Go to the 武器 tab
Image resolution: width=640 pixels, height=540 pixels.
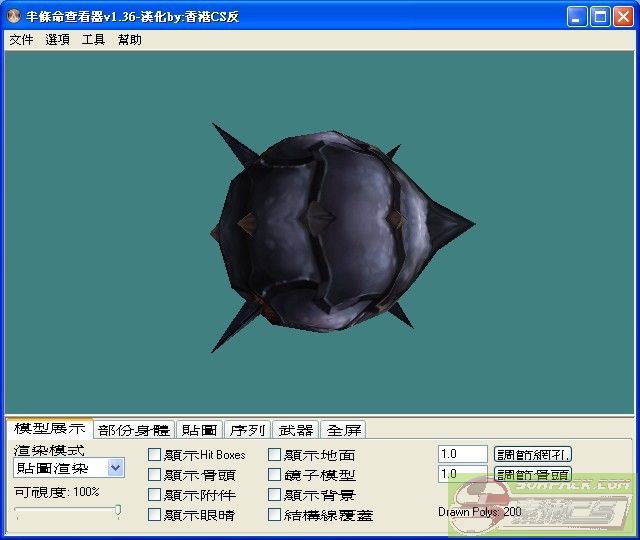tap(295, 430)
